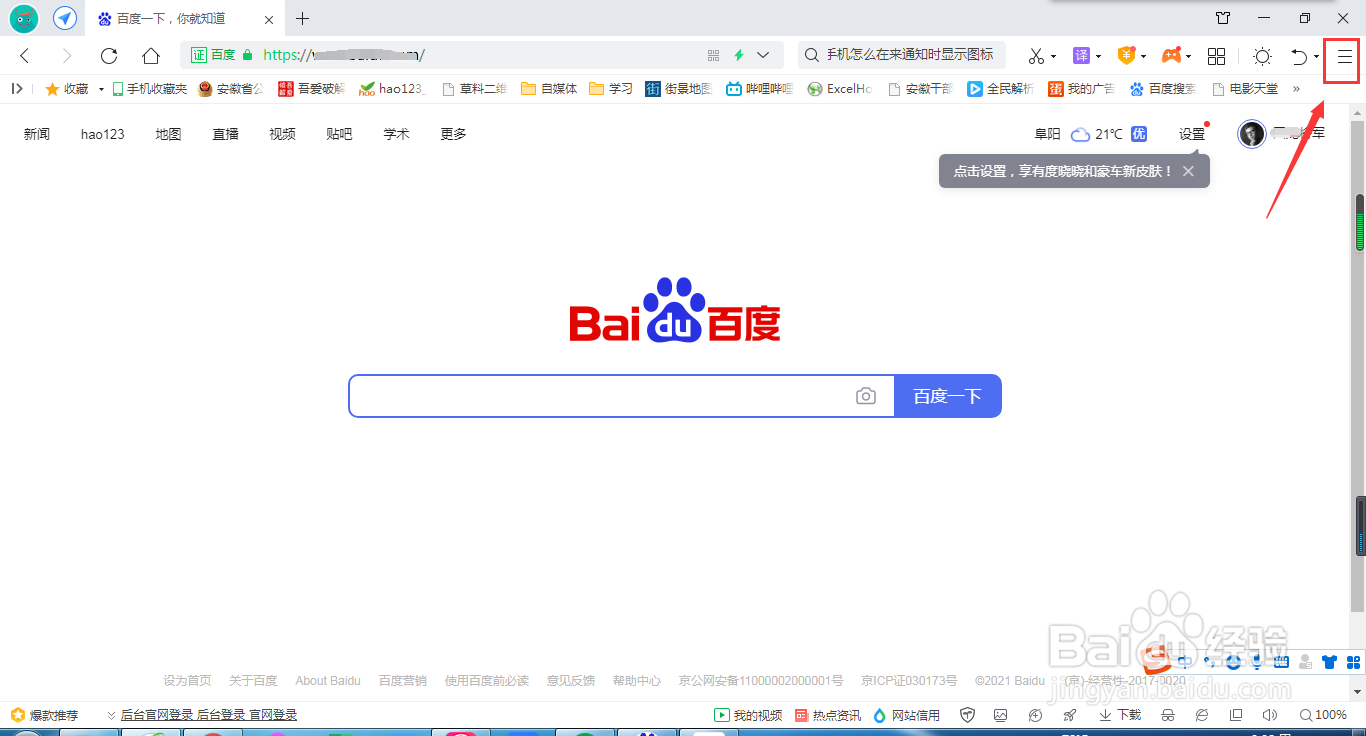Open the browser home page icon
1366x736 pixels.
[150, 56]
